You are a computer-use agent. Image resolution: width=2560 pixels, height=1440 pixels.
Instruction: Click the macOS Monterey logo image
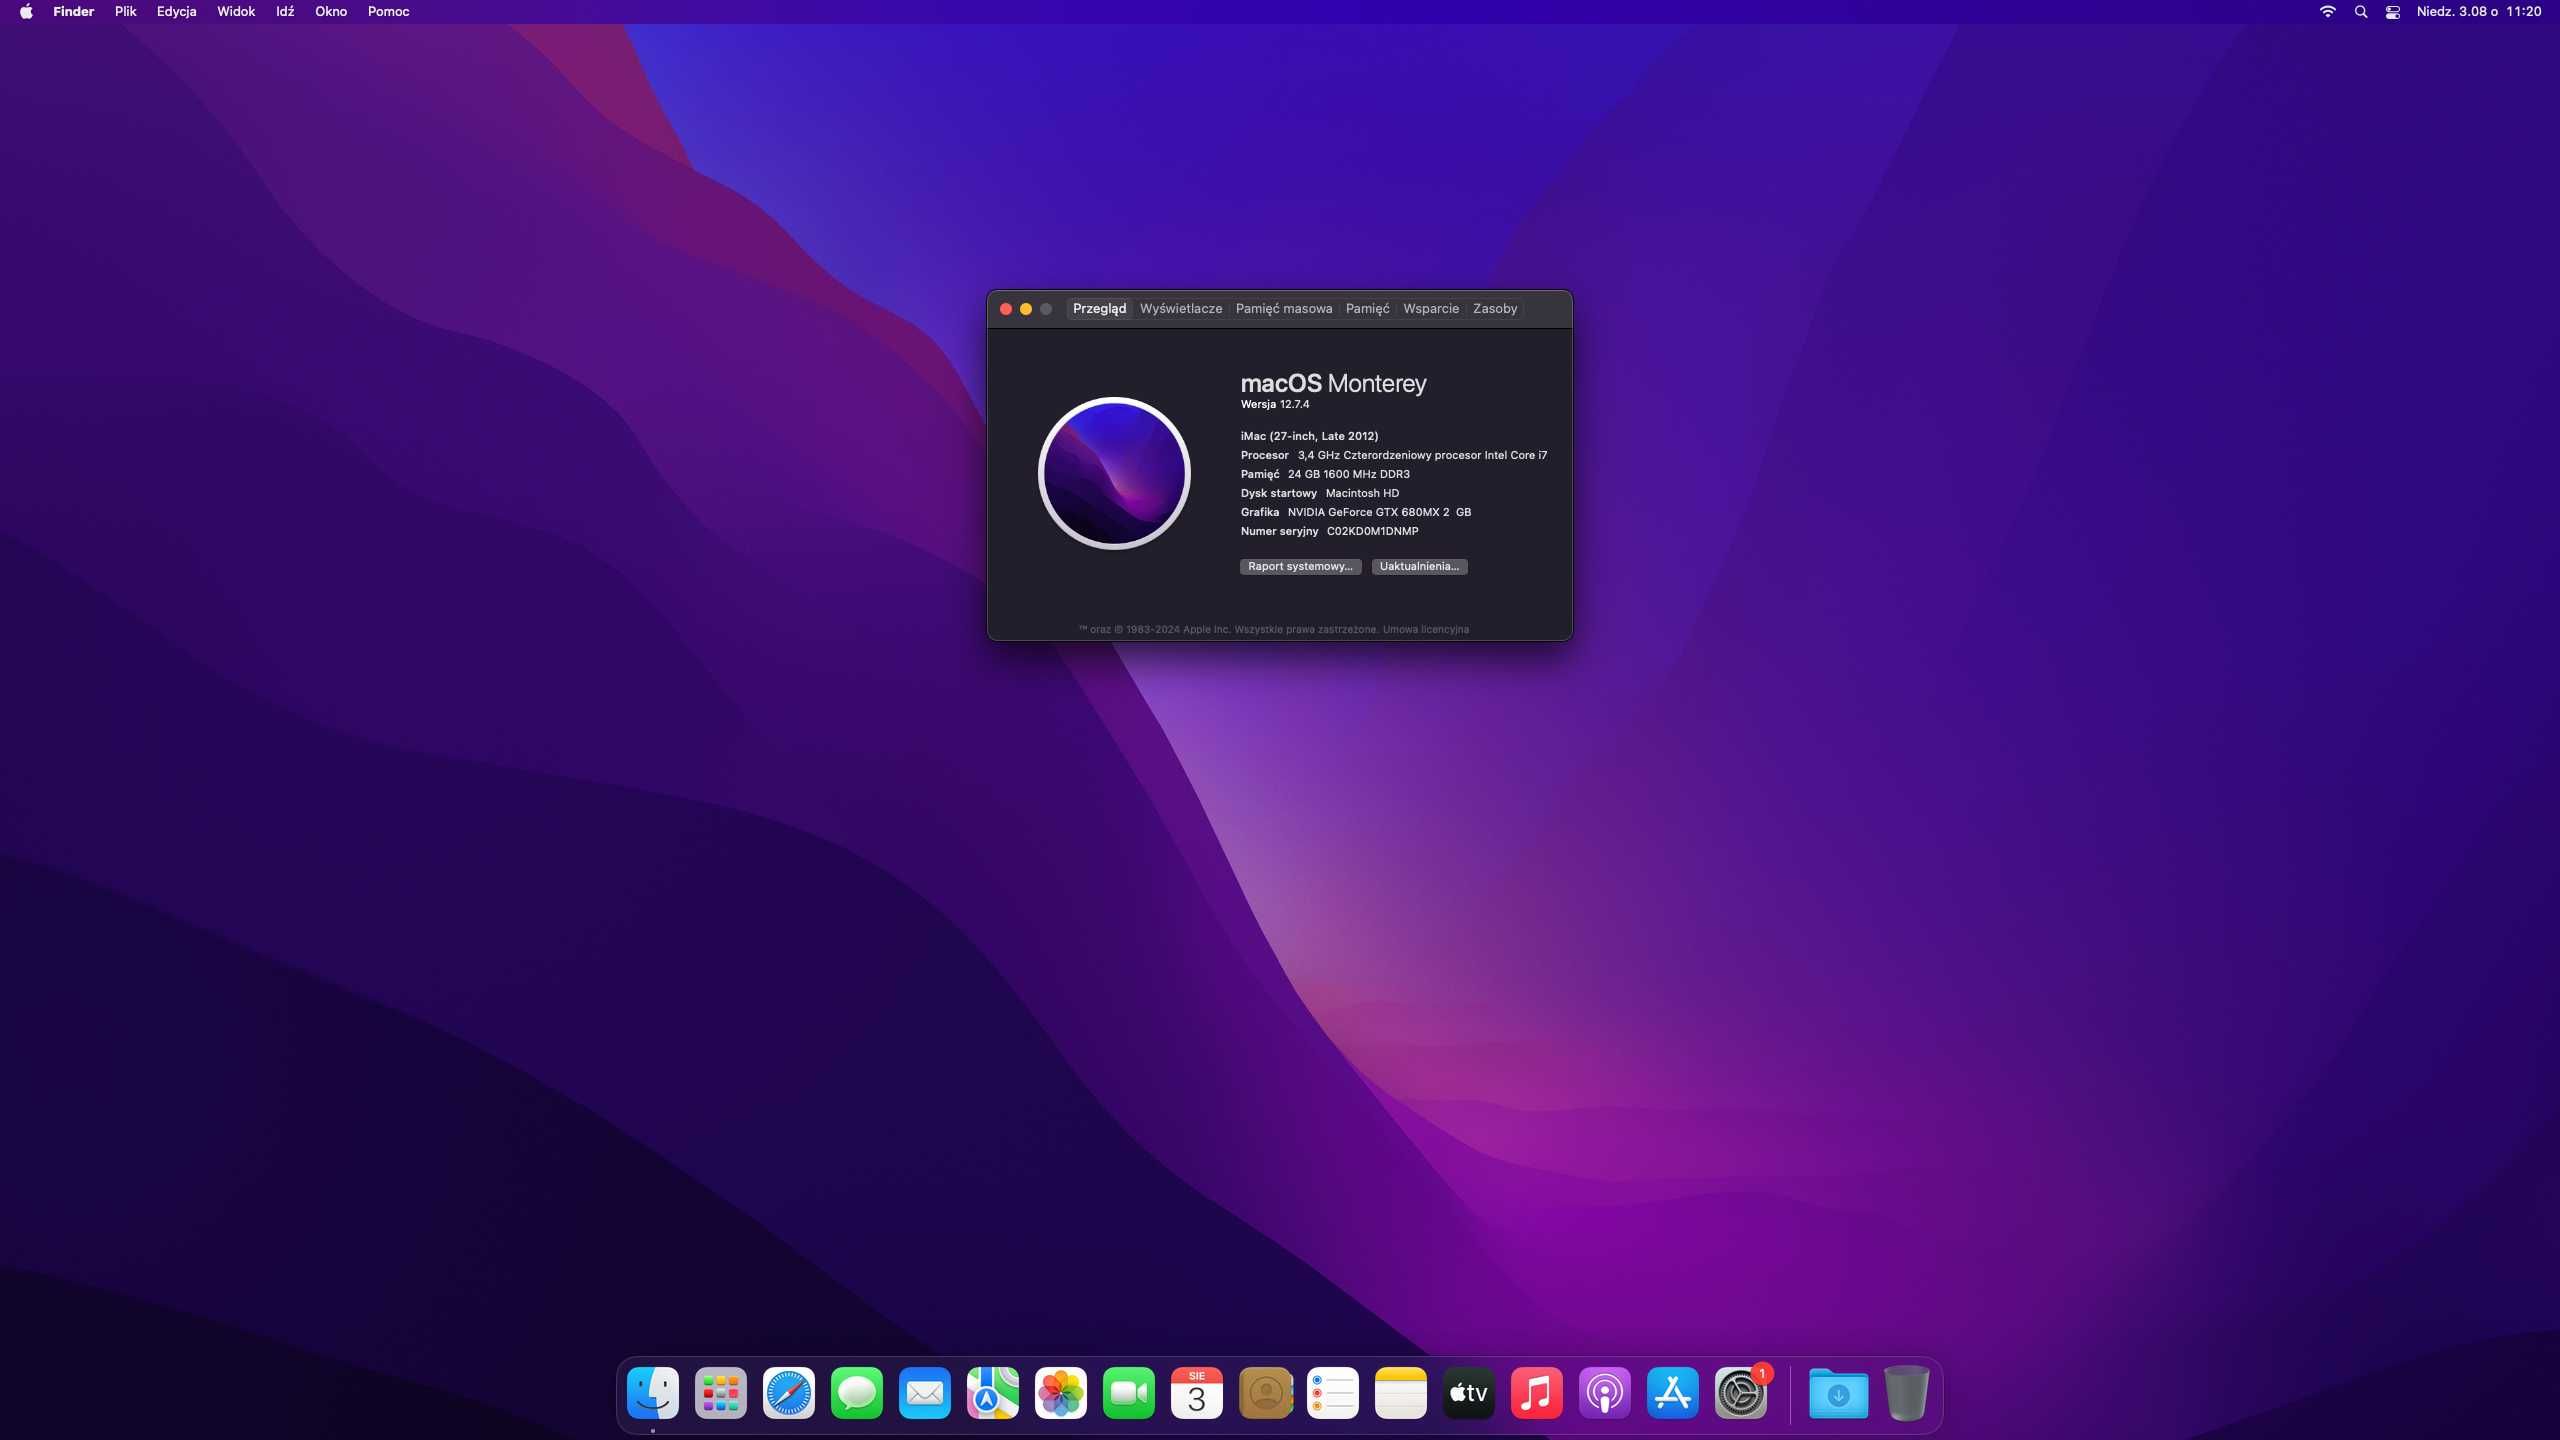(x=1114, y=473)
